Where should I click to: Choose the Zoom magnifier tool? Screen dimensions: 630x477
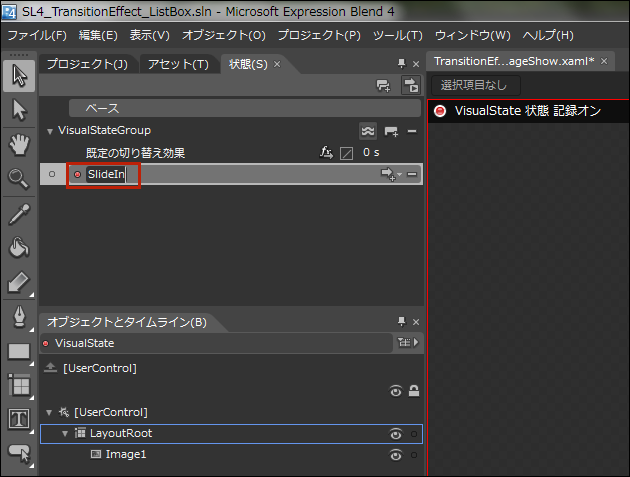19,179
